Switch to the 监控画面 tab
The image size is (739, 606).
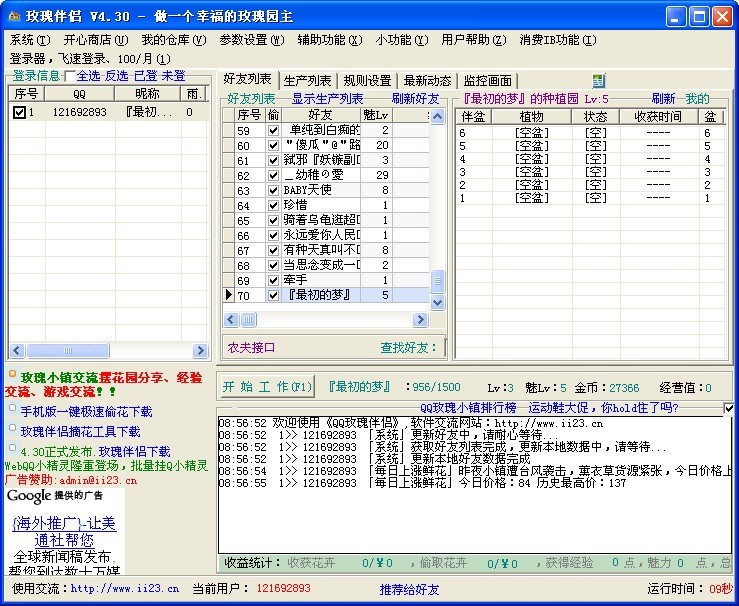(x=487, y=80)
